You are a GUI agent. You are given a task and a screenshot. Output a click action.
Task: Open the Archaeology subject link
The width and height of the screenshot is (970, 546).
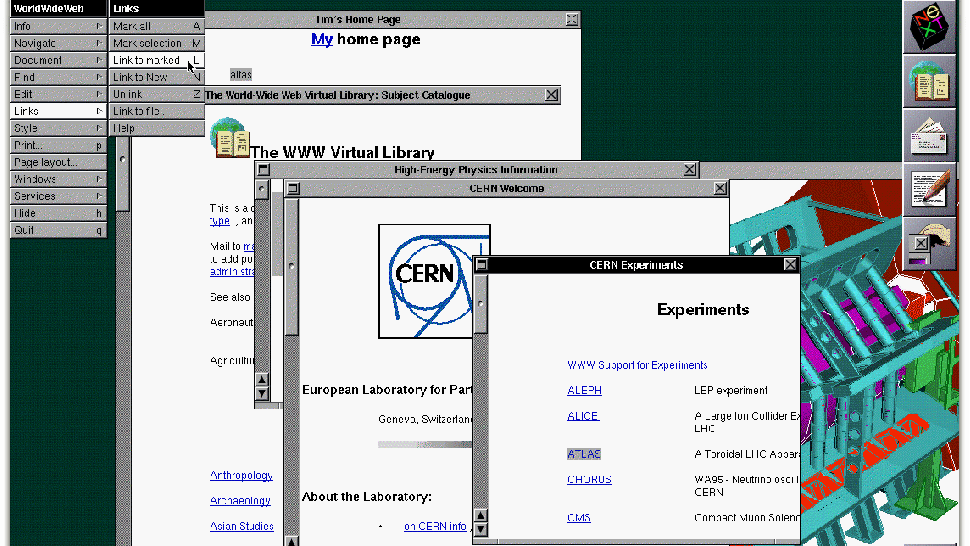click(240, 500)
